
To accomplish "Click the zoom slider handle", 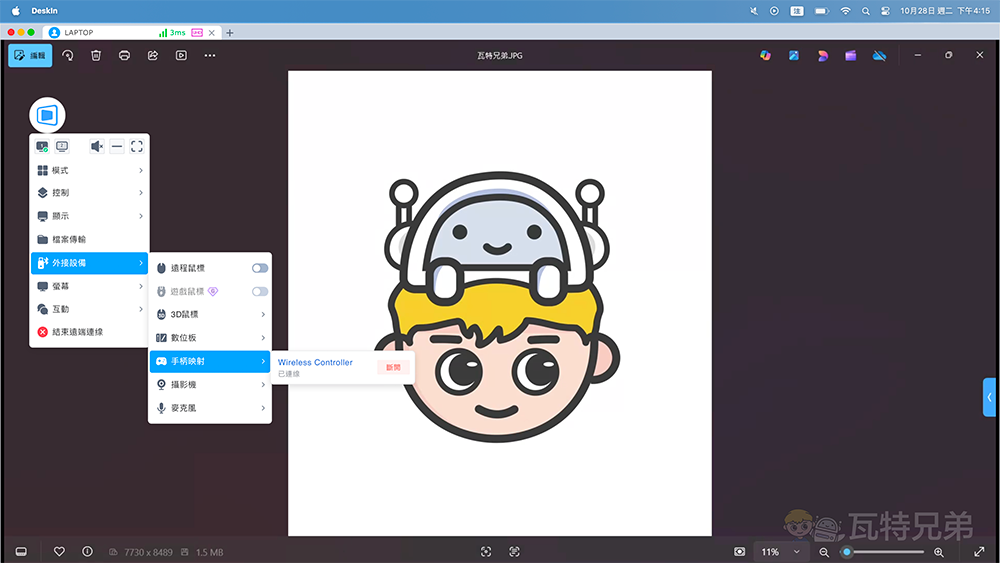I will pyautogui.click(x=847, y=552).
